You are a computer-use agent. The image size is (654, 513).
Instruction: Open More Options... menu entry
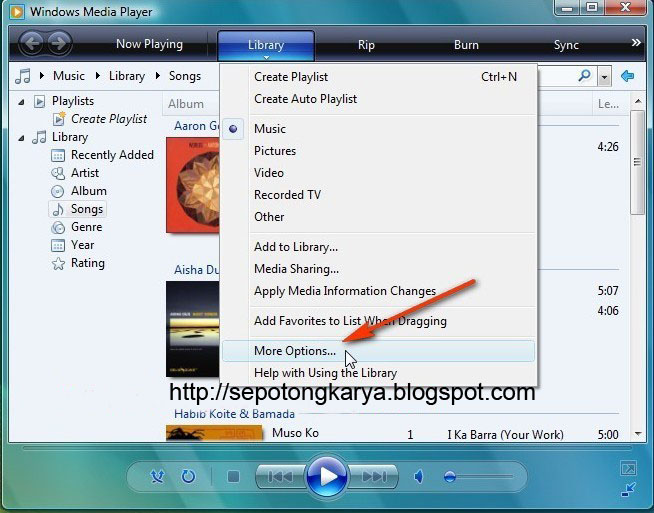379,351
